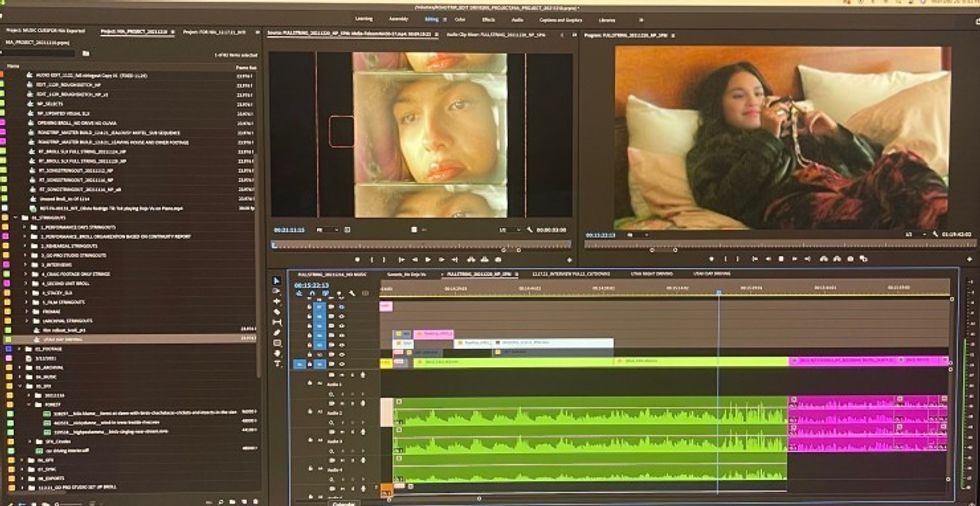980x506 pixels.
Task: Toggle lock on top video track
Action: [309, 307]
